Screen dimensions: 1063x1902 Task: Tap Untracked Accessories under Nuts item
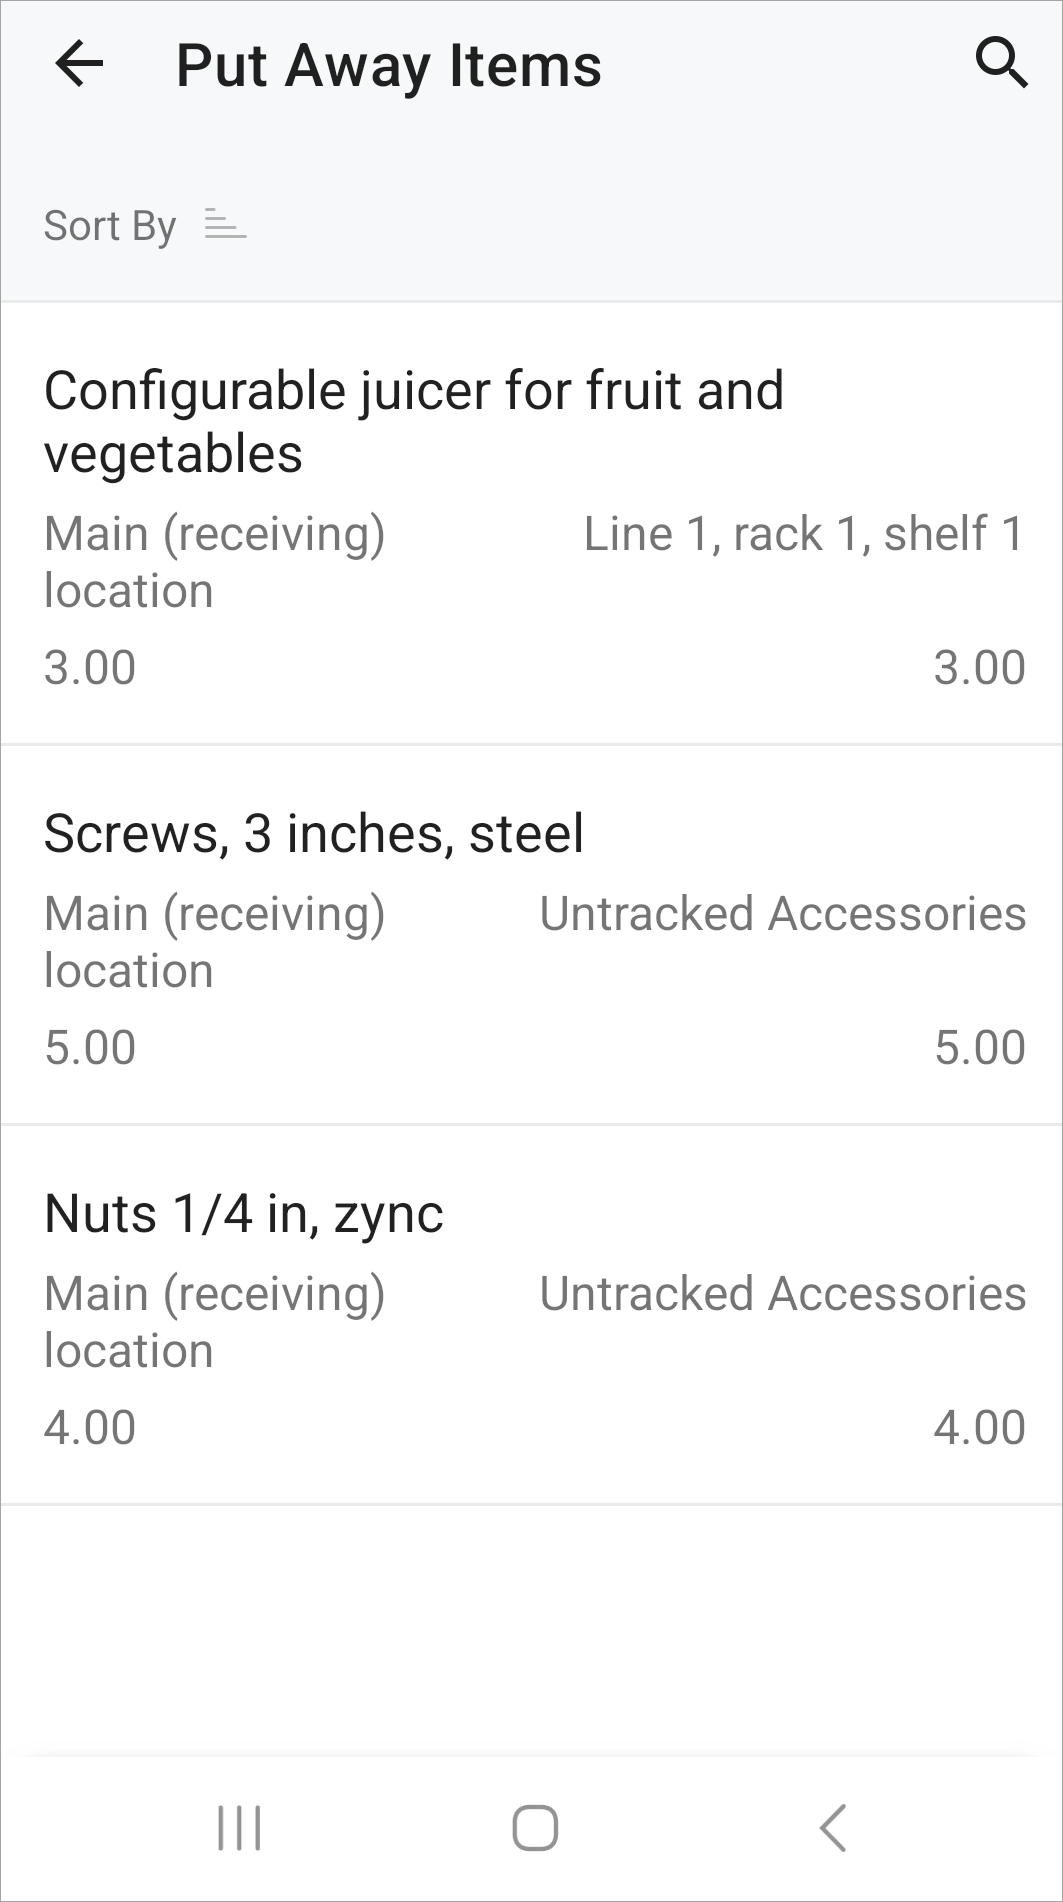(783, 1294)
